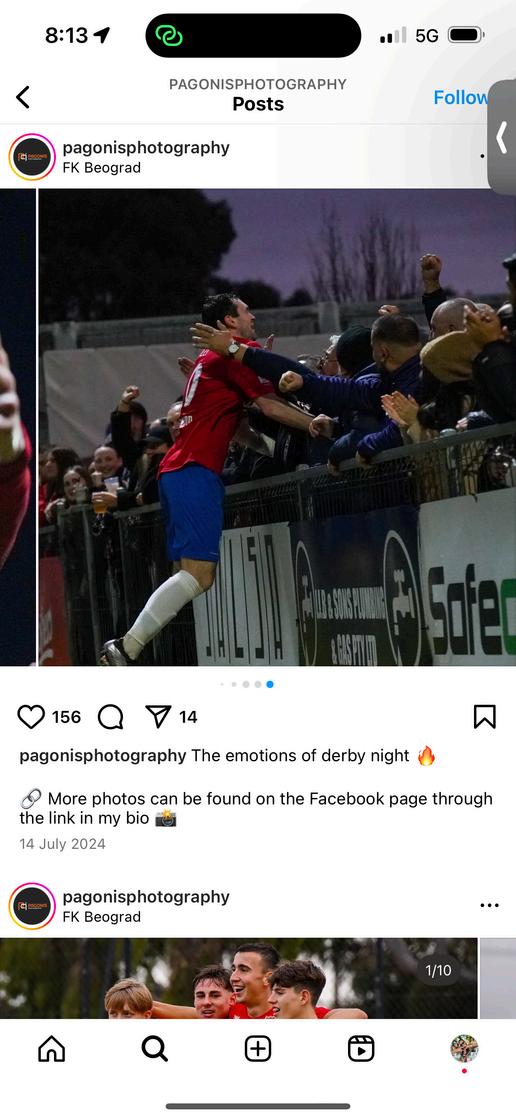Open pagonisphotography username on first post

146,148
